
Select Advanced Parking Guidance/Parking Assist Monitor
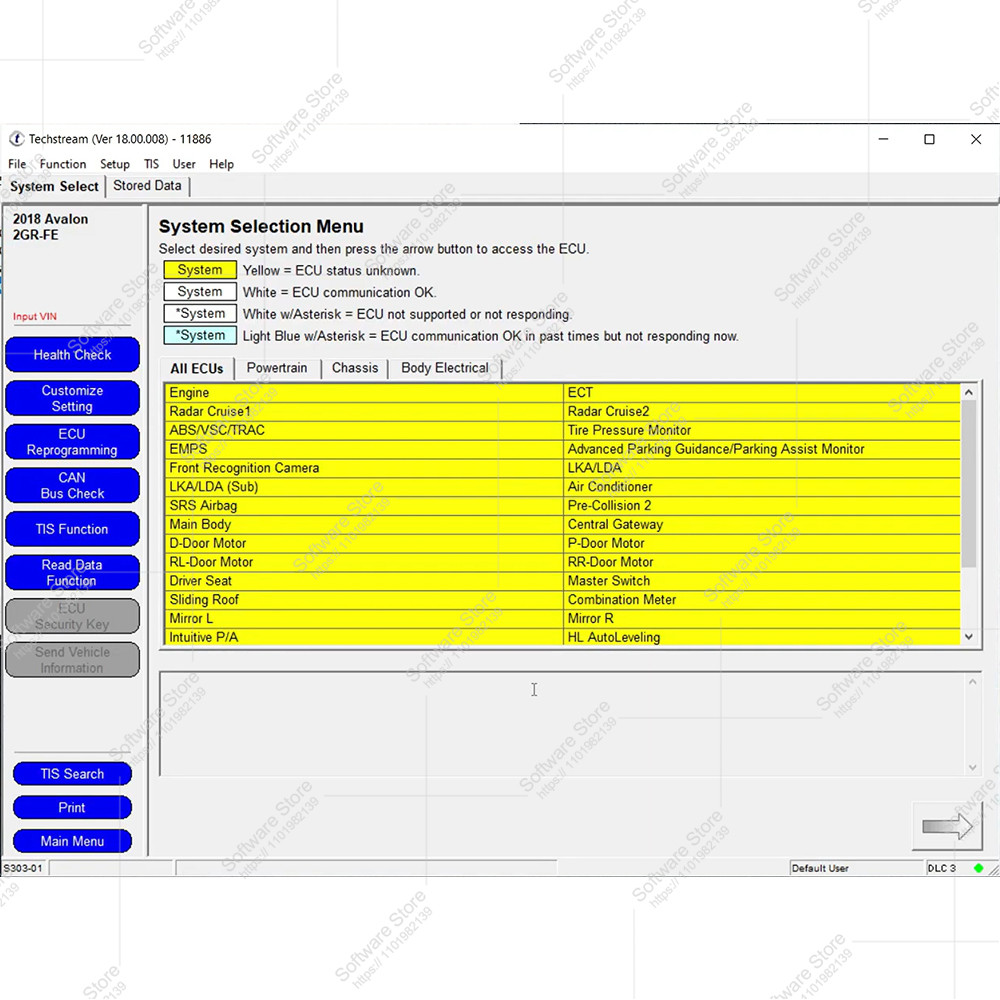click(762, 449)
